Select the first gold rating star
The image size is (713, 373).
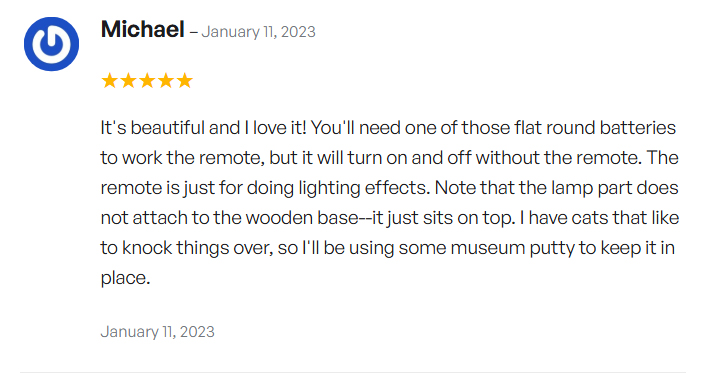[x=110, y=81]
